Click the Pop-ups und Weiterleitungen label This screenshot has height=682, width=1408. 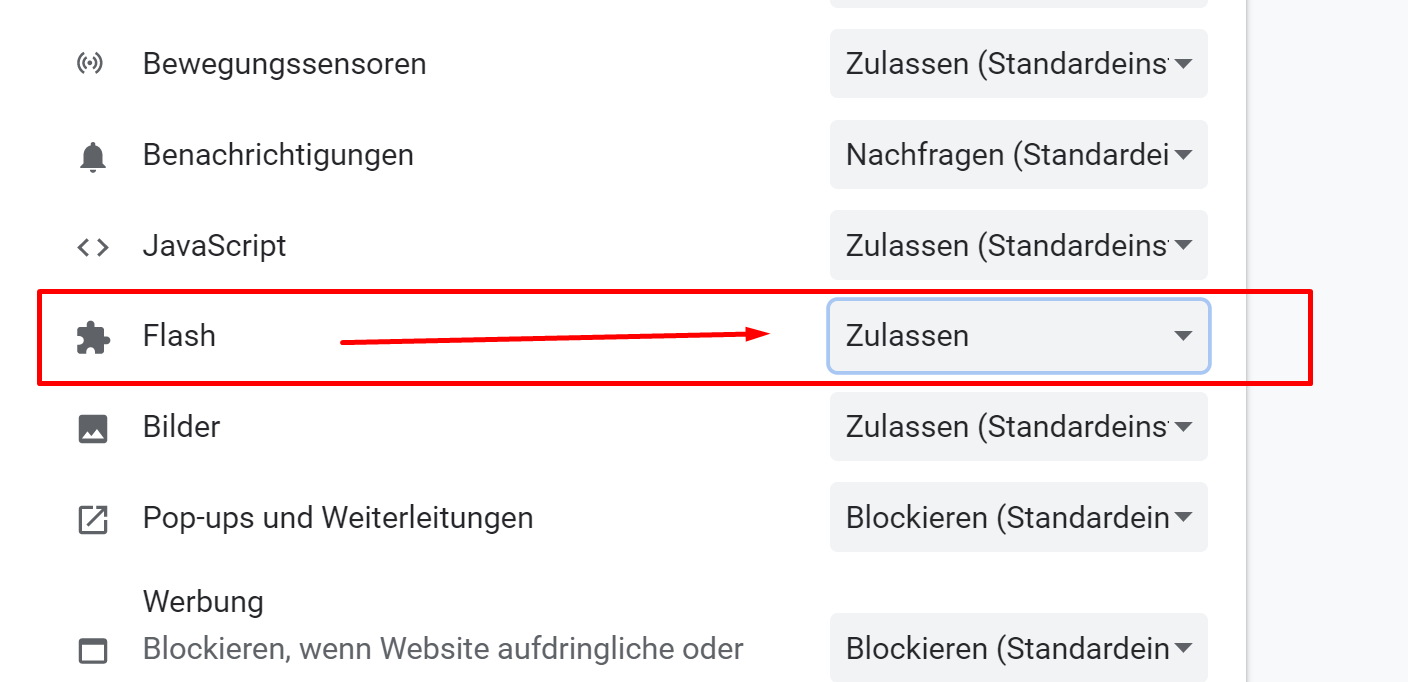click(338, 518)
